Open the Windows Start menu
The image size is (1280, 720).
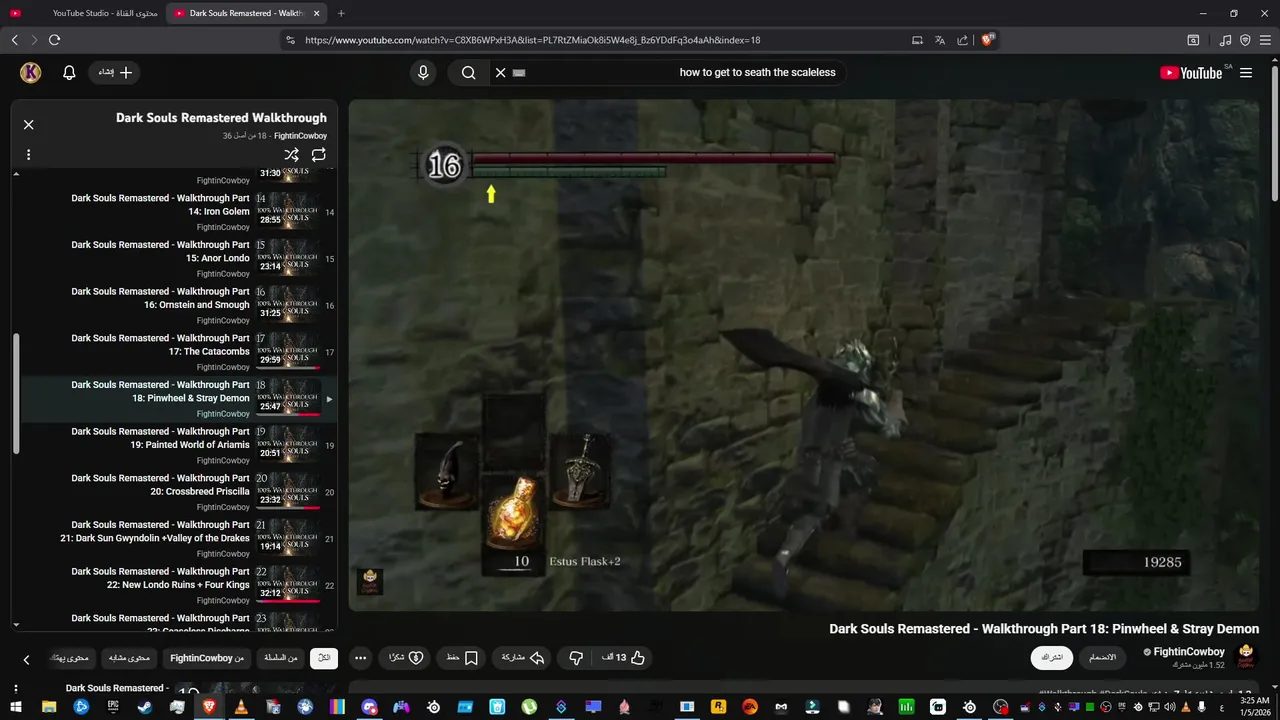17,707
